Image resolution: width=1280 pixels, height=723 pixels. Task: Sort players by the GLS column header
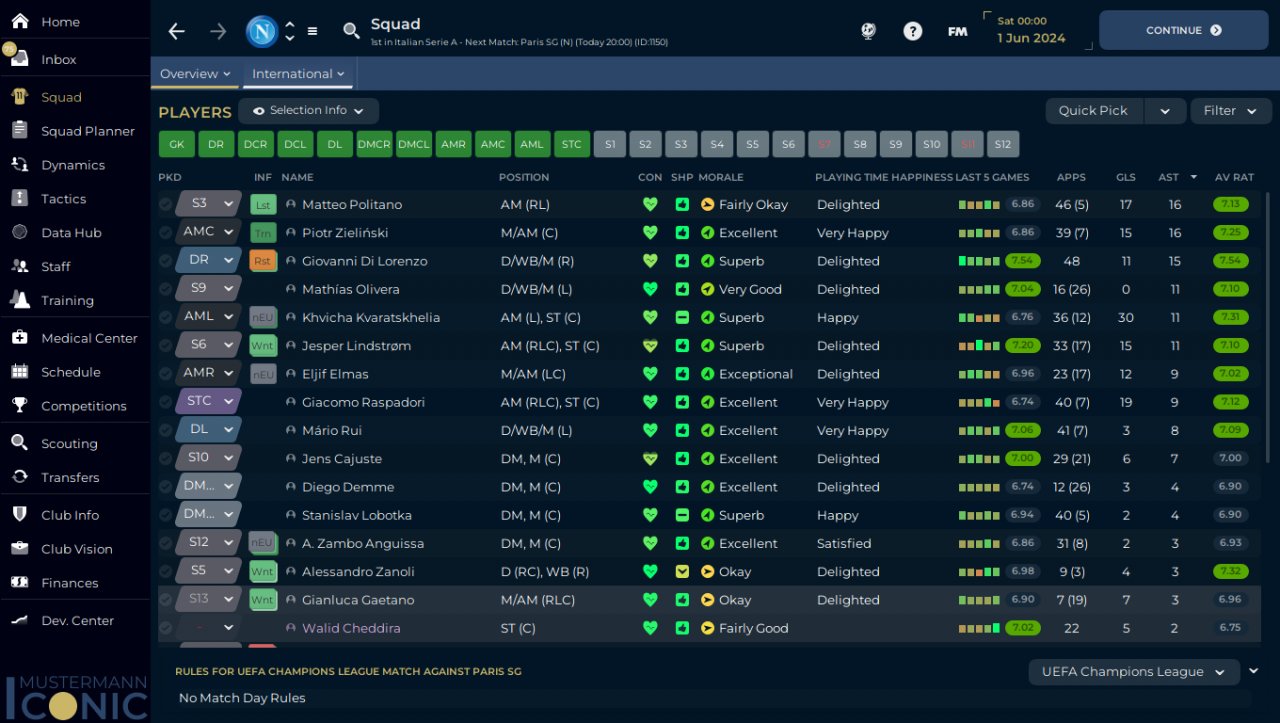[1125, 177]
